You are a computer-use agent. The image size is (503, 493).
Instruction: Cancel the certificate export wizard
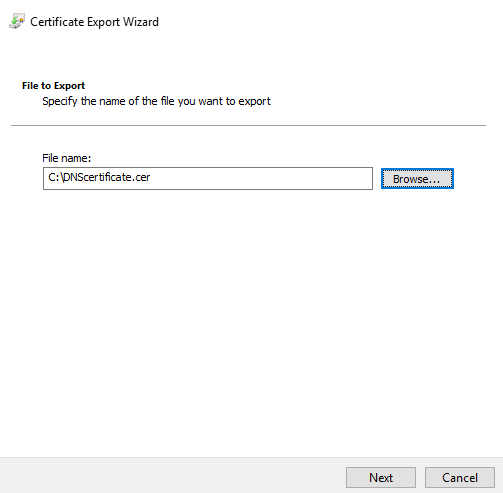pos(460,477)
